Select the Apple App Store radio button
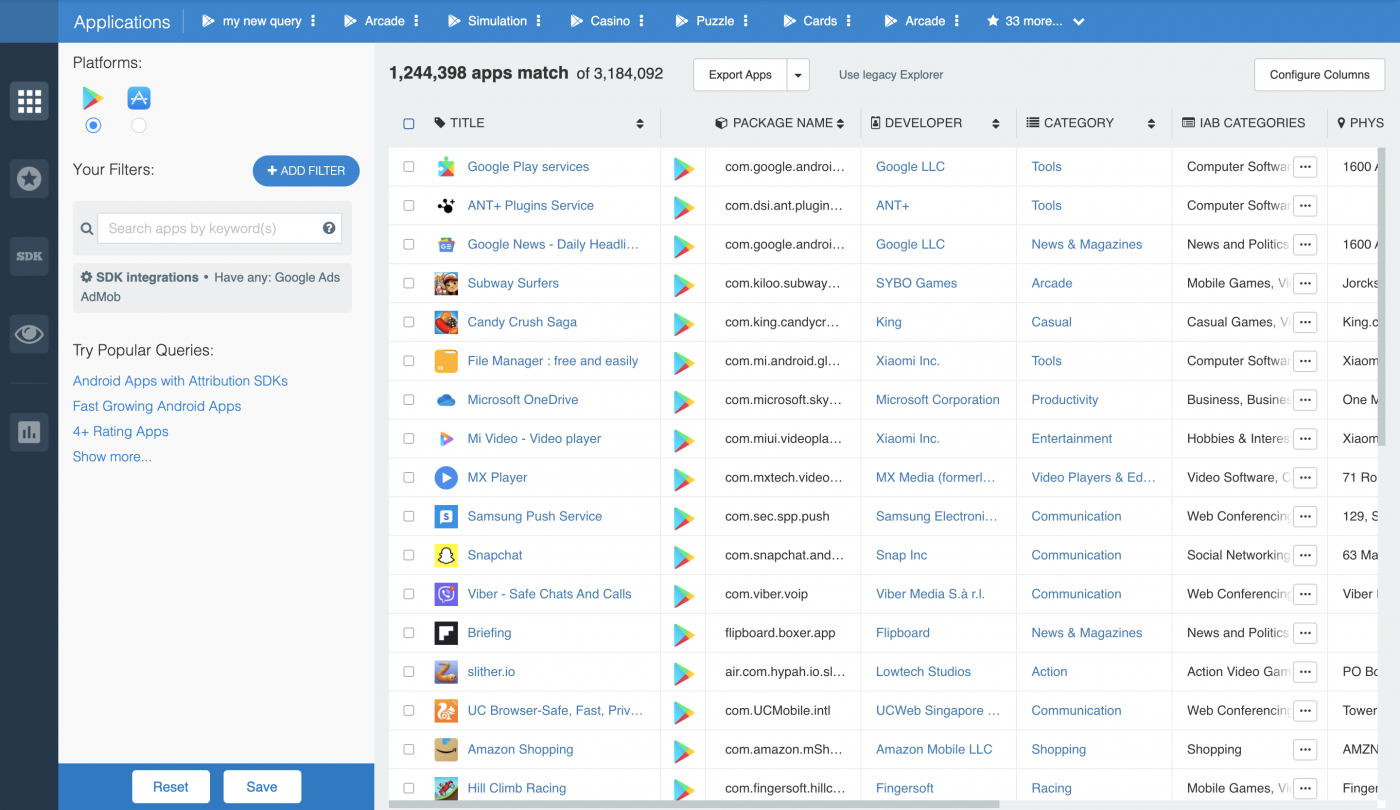The width and height of the screenshot is (1400, 810). 139,125
